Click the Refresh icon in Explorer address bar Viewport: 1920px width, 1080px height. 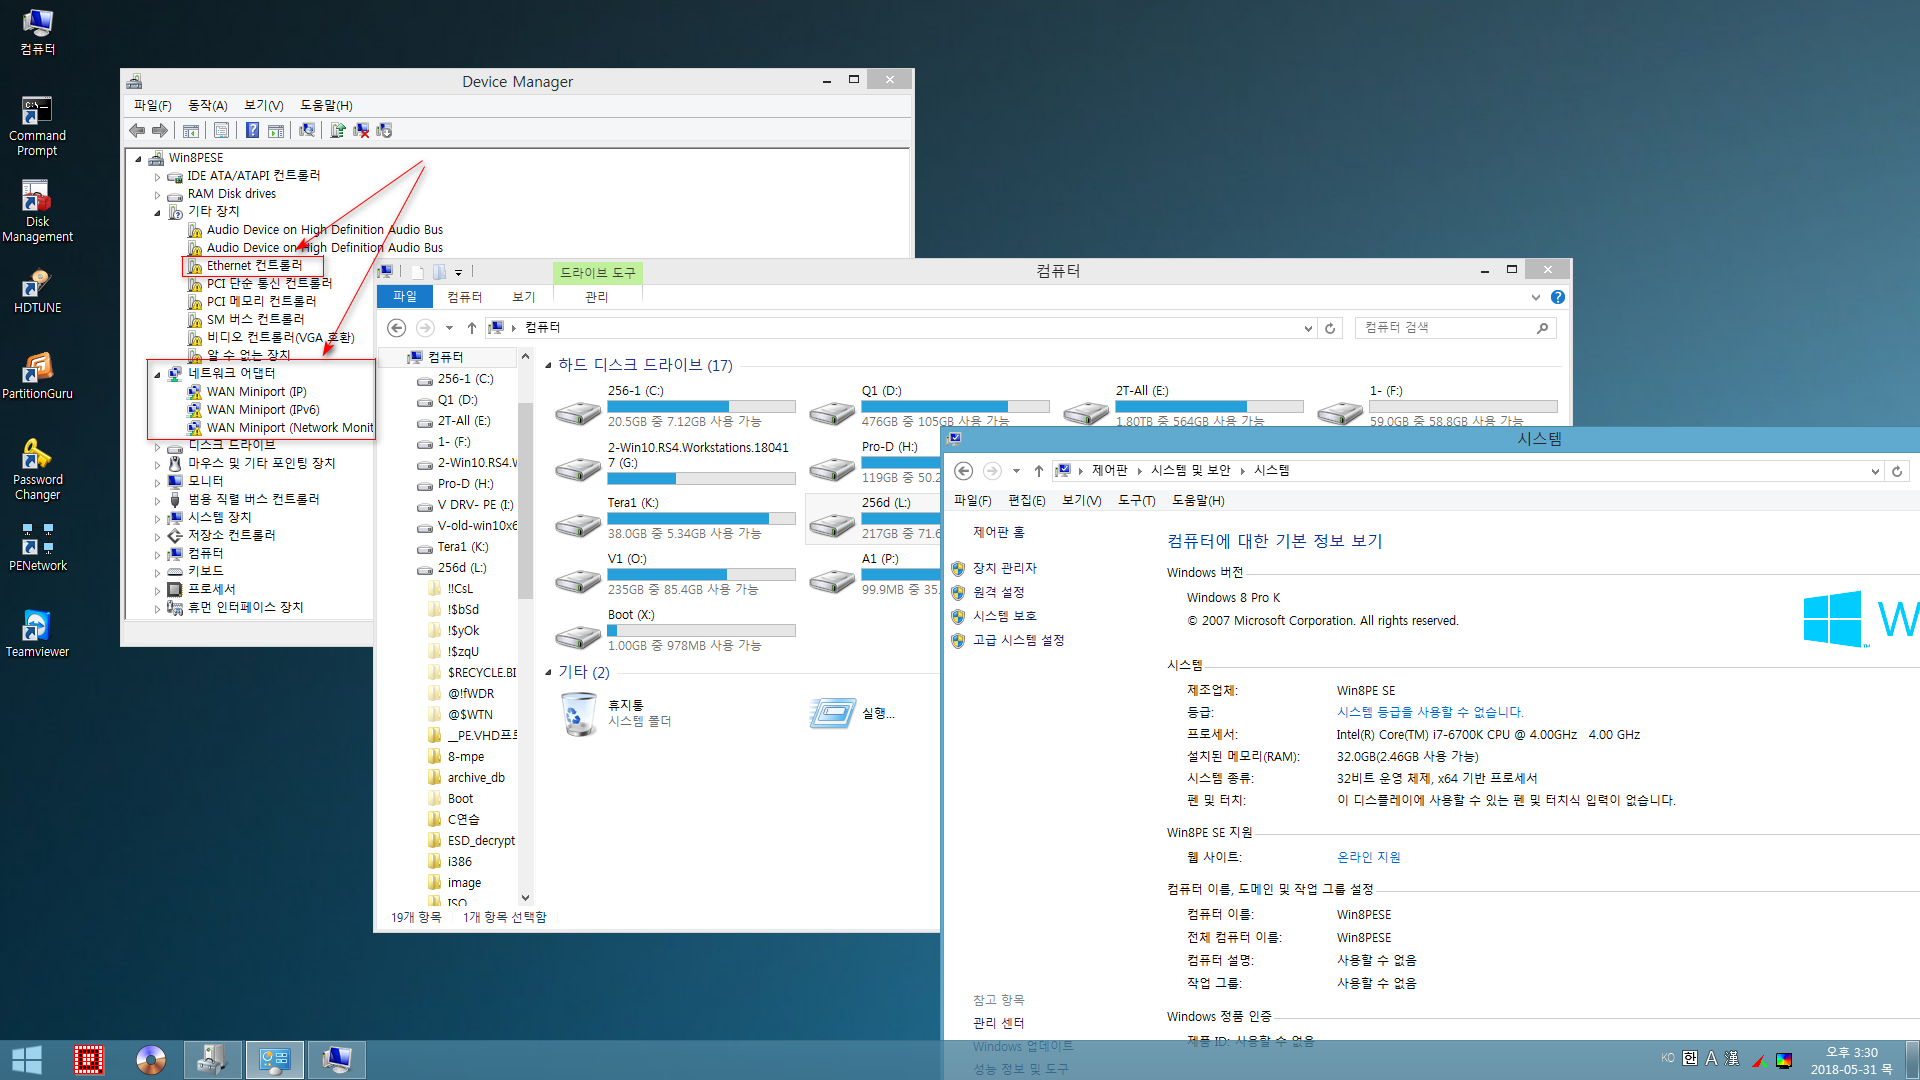click(x=1330, y=328)
